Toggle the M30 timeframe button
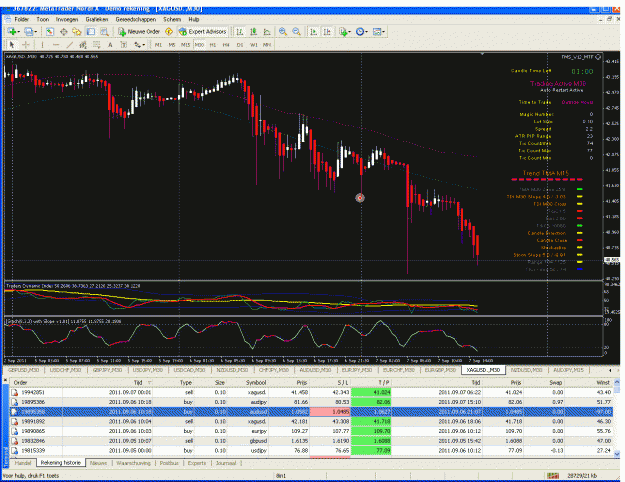 (199, 45)
